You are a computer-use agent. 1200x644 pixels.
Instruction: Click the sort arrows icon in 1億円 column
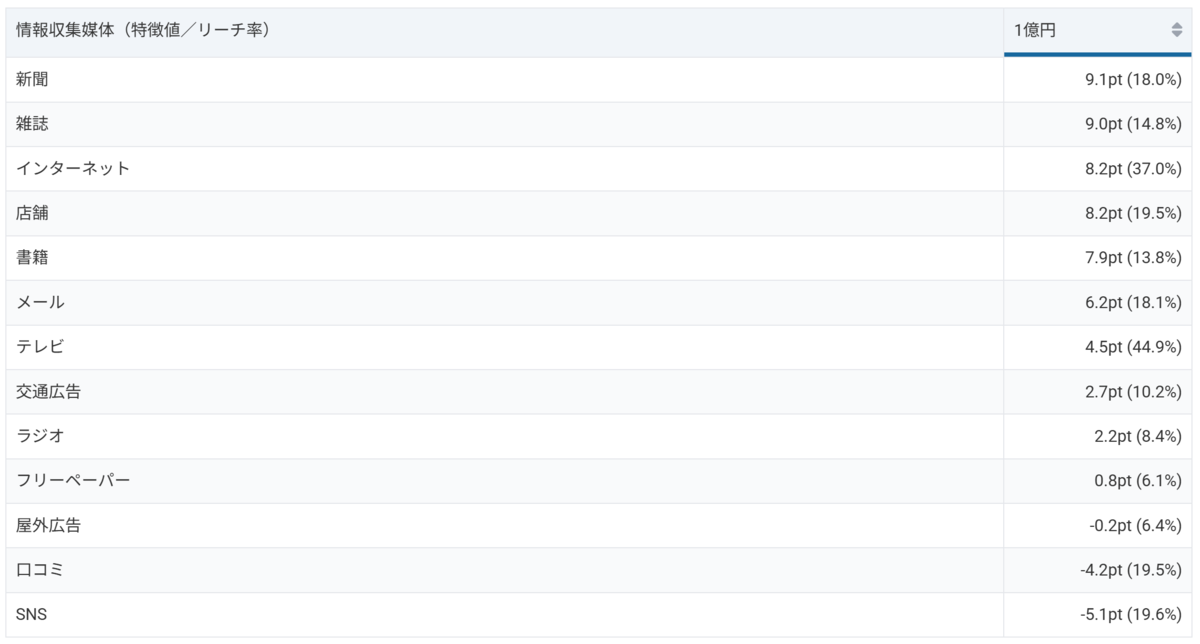[x=1176, y=31]
